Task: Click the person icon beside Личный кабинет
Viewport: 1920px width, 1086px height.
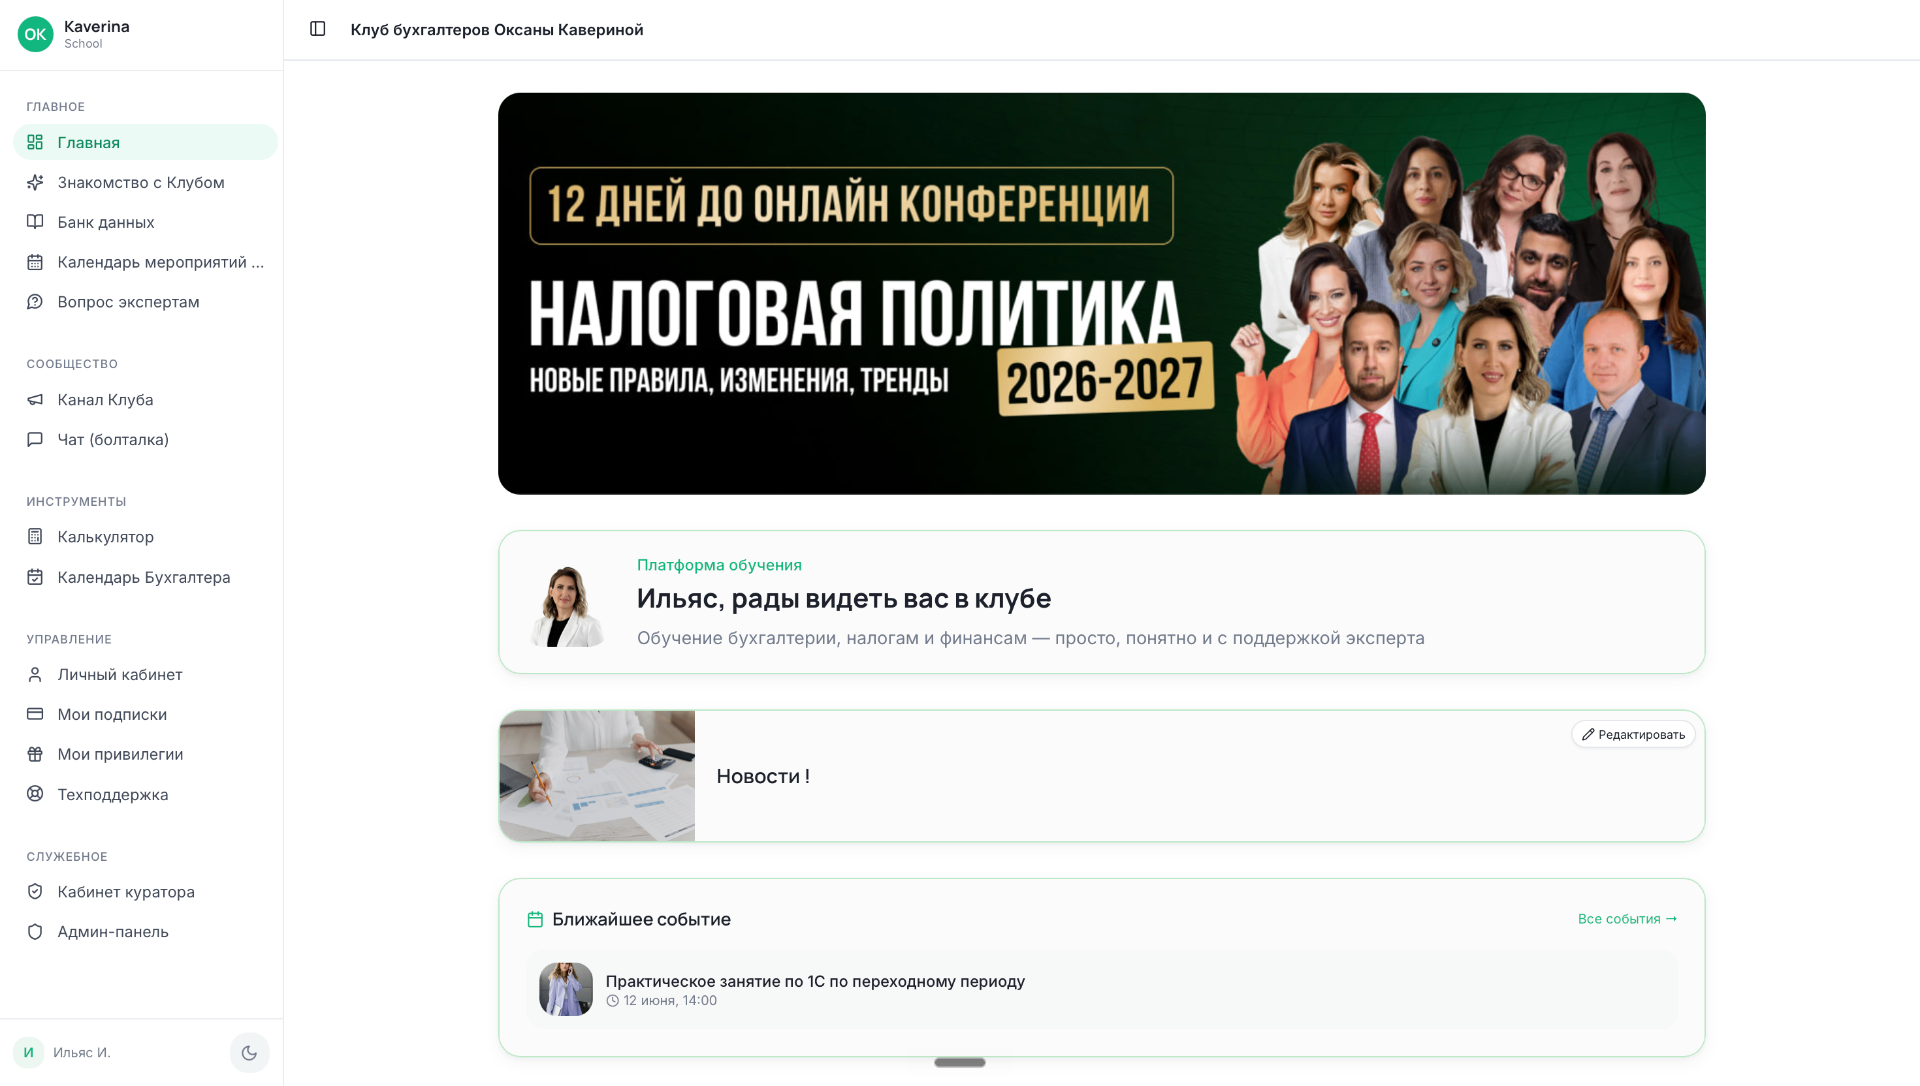Action: point(35,675)
